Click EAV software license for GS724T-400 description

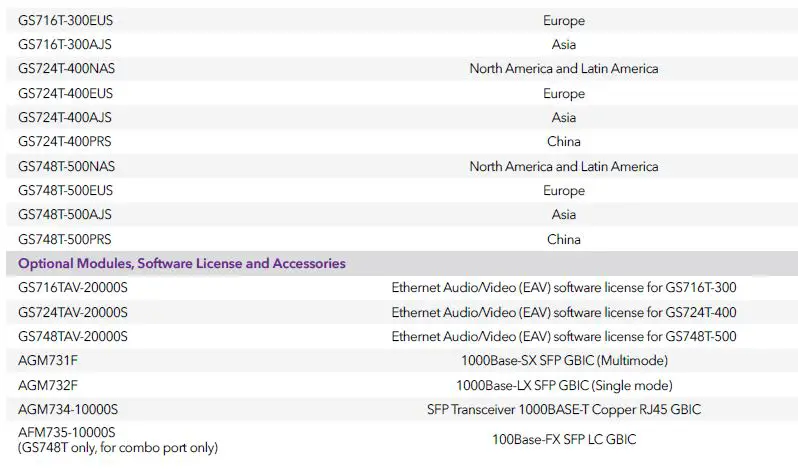tap(563, 312)
